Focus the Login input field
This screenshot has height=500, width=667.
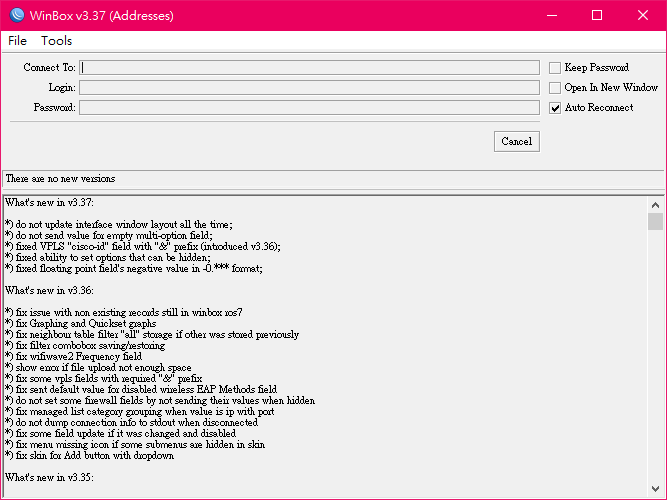coord(309,87)
